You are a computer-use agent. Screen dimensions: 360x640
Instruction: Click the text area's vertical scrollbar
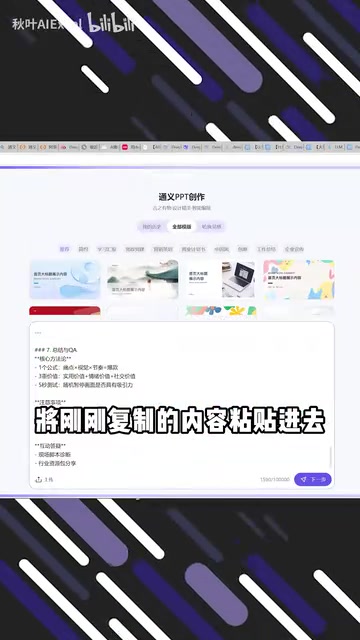click(x=330, y=456)
